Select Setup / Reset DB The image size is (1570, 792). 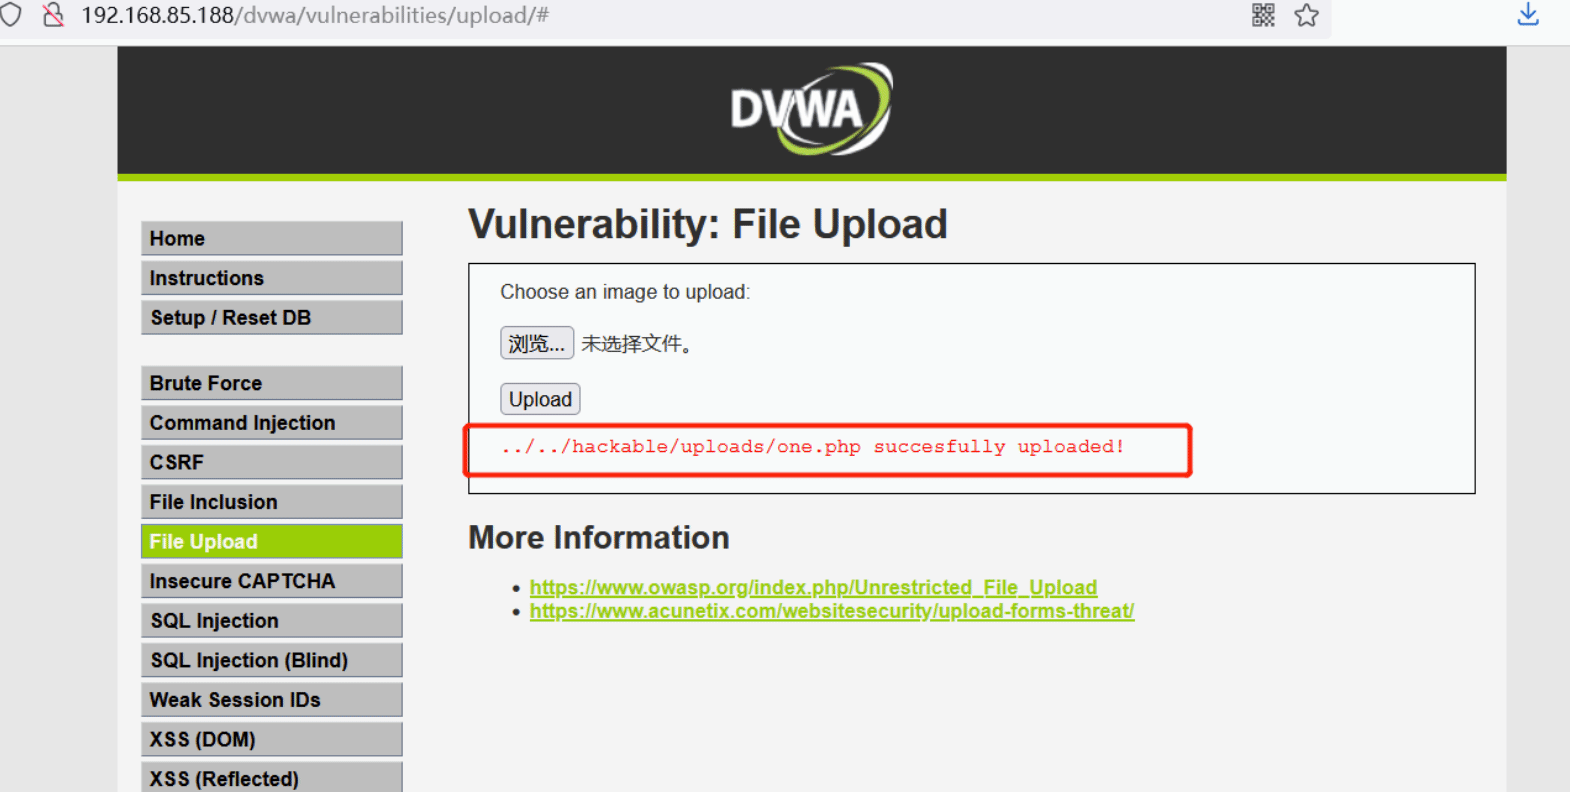[x=272, y=317]
